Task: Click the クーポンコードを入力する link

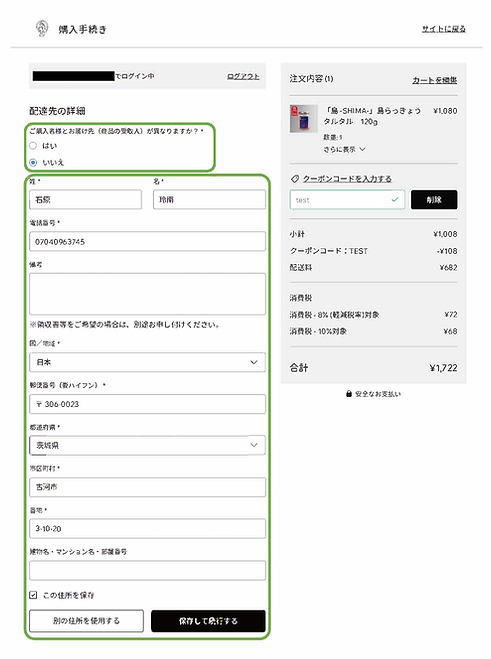Action: (347, 179)
